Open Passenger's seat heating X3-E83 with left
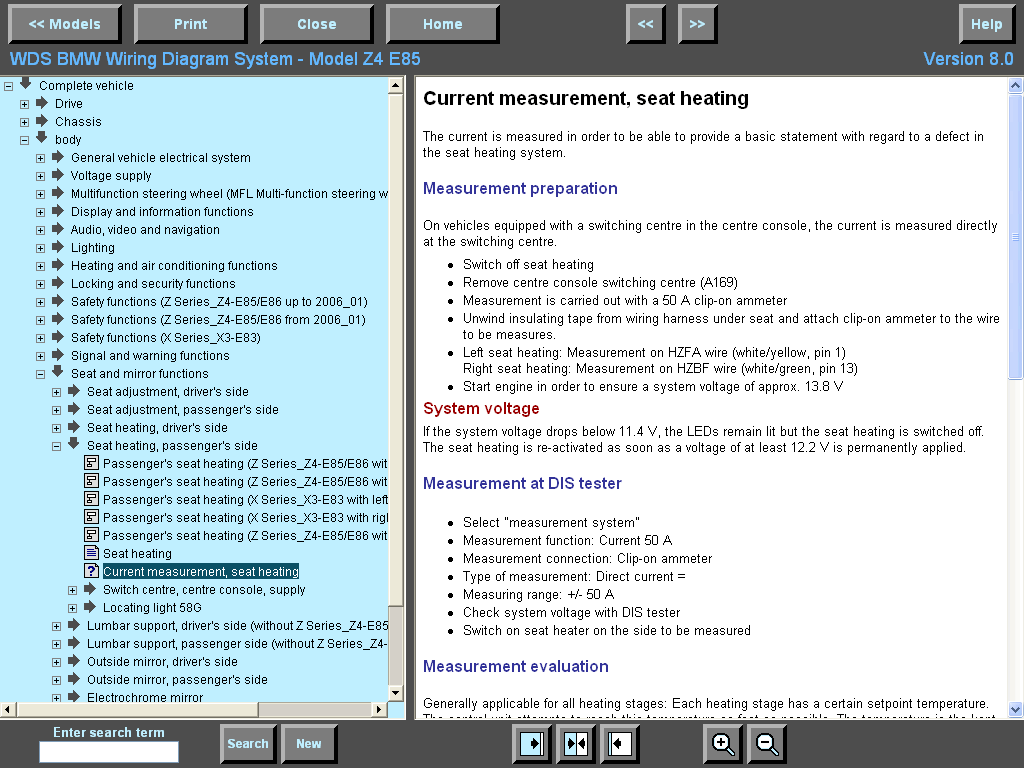1024x768 pixels. [245, 500]
